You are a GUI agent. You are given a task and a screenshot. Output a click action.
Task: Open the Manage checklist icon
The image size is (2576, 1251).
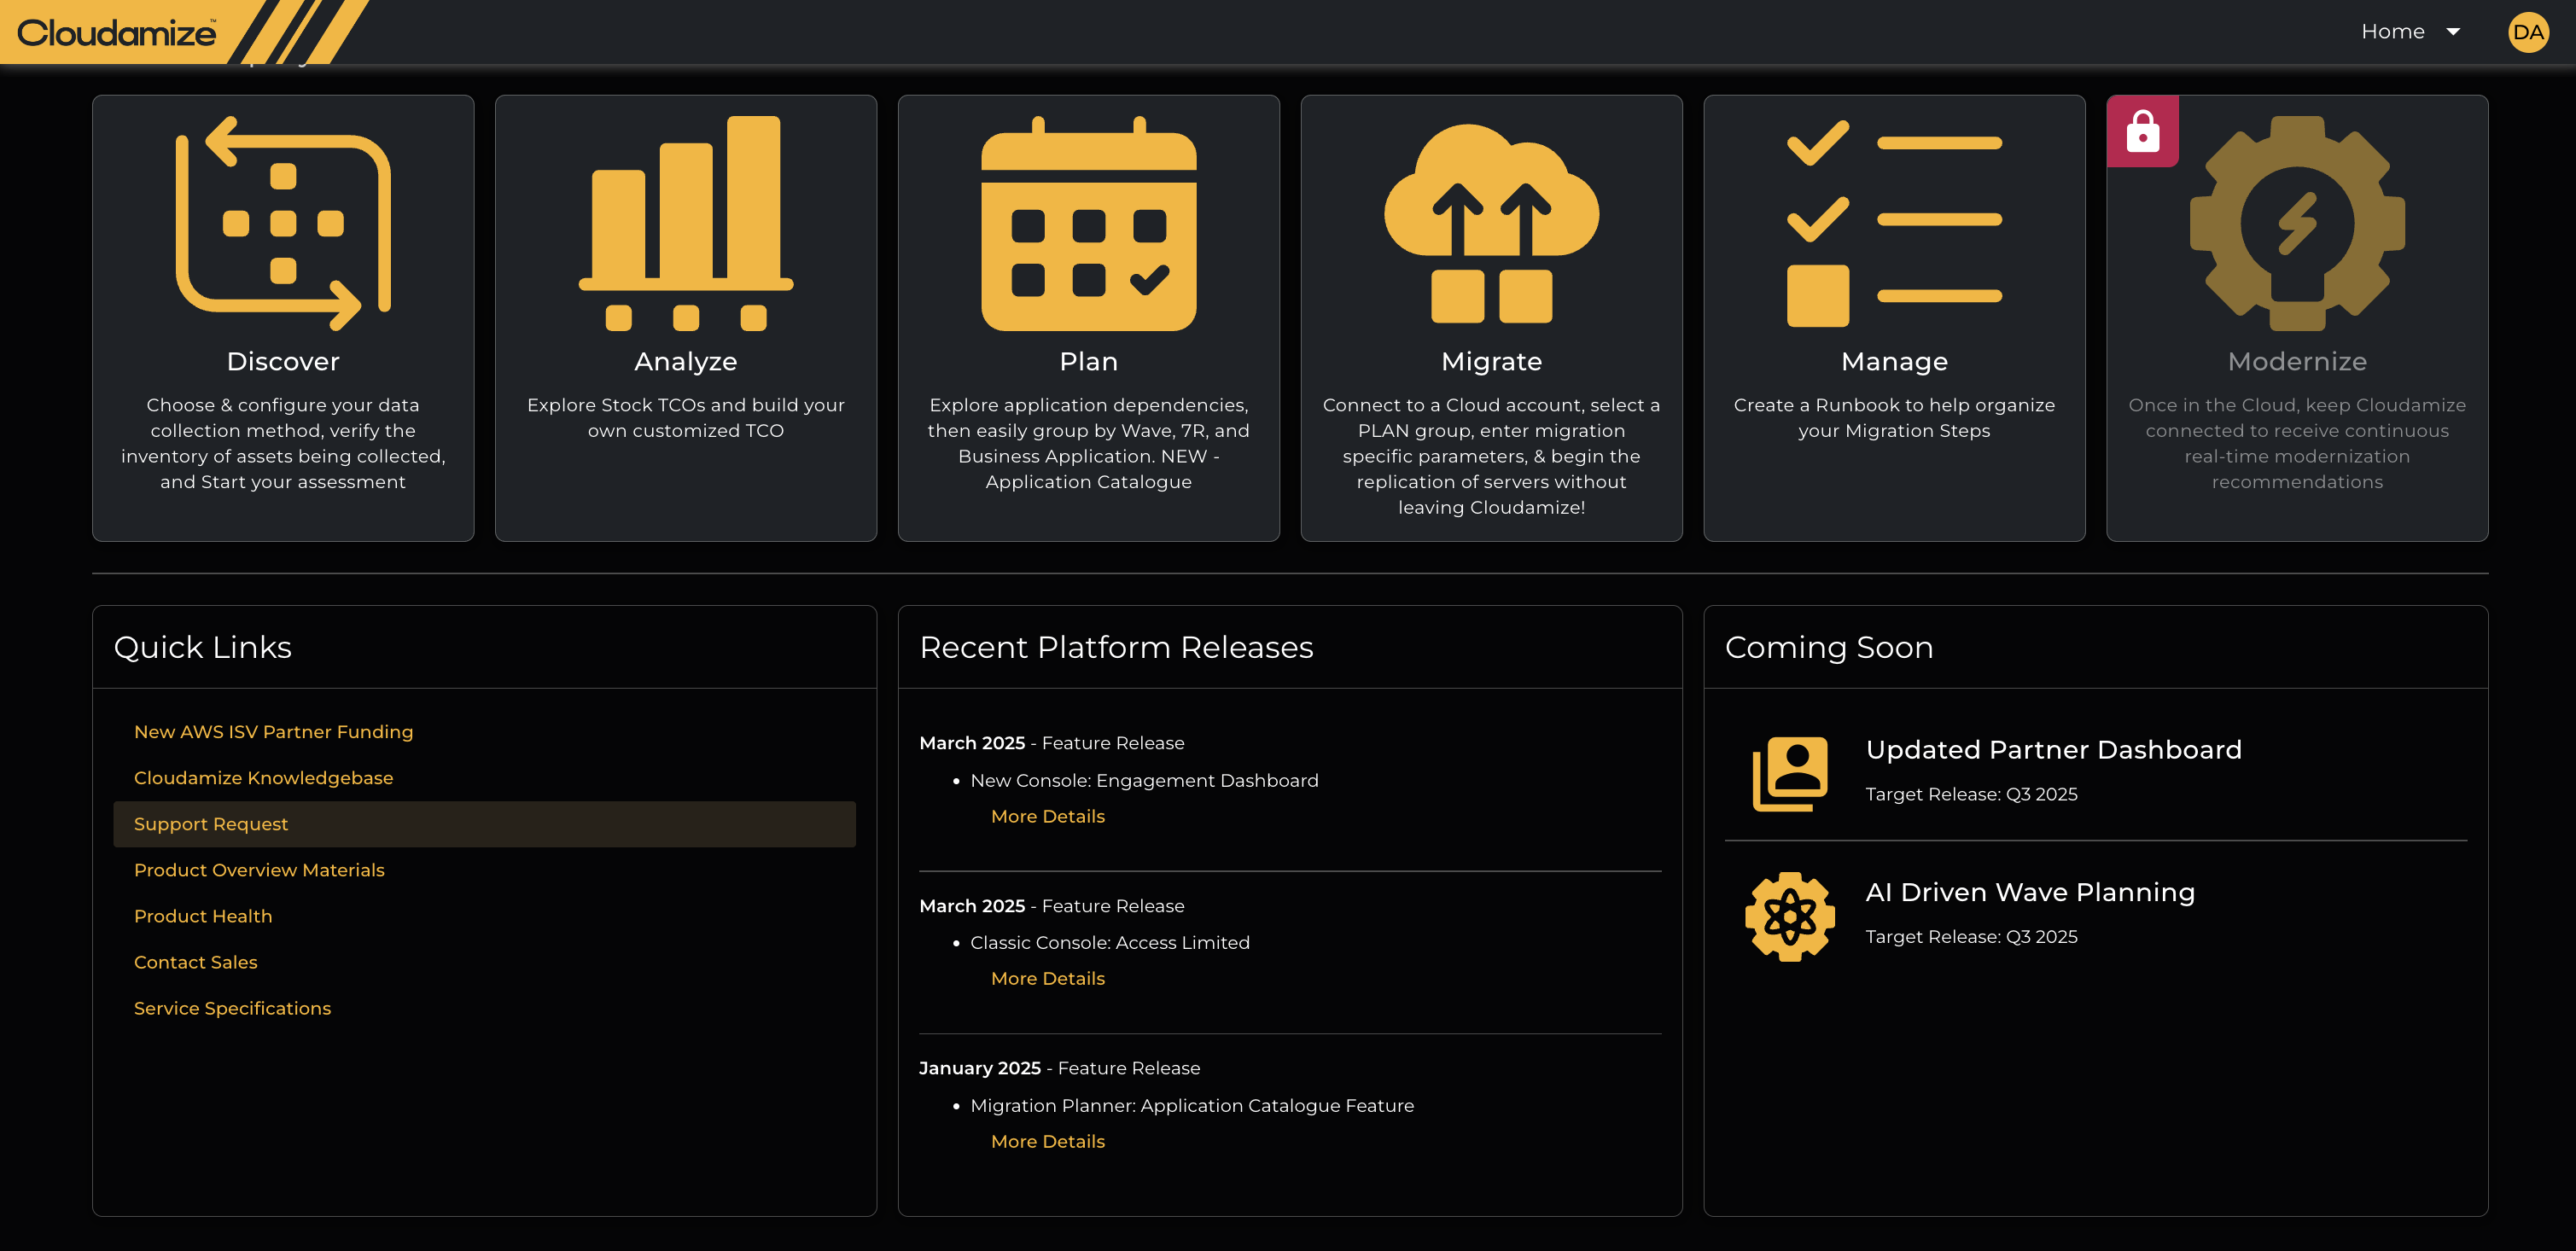pyautogui.click(x=1894, y=223)
